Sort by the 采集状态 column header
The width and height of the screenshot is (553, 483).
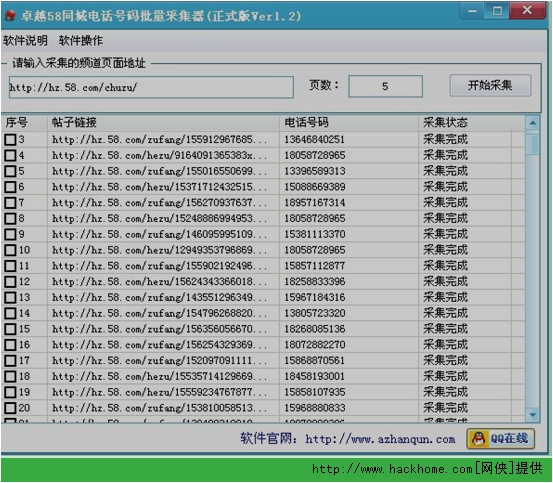tap(471, 123)
